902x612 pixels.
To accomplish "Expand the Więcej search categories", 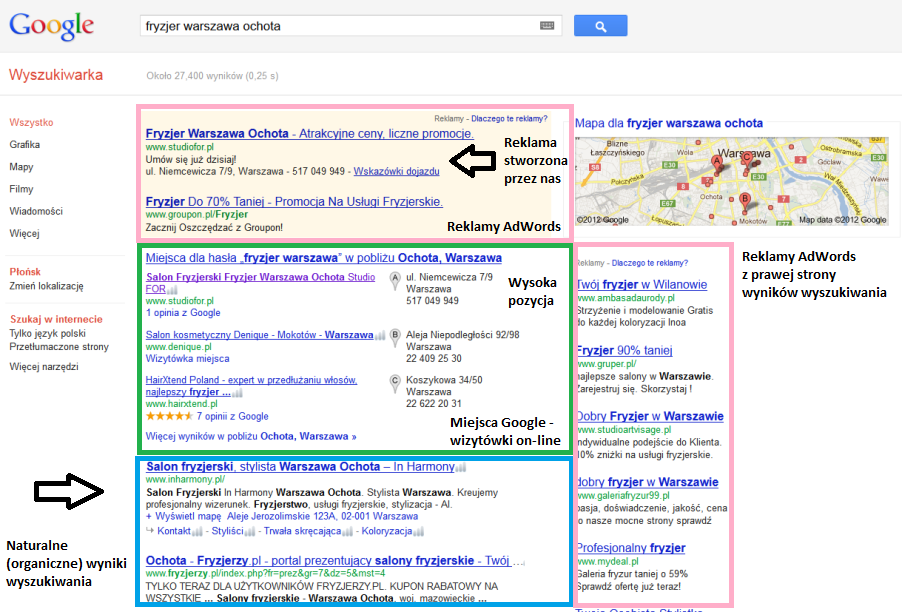I will tap(24, 234).
